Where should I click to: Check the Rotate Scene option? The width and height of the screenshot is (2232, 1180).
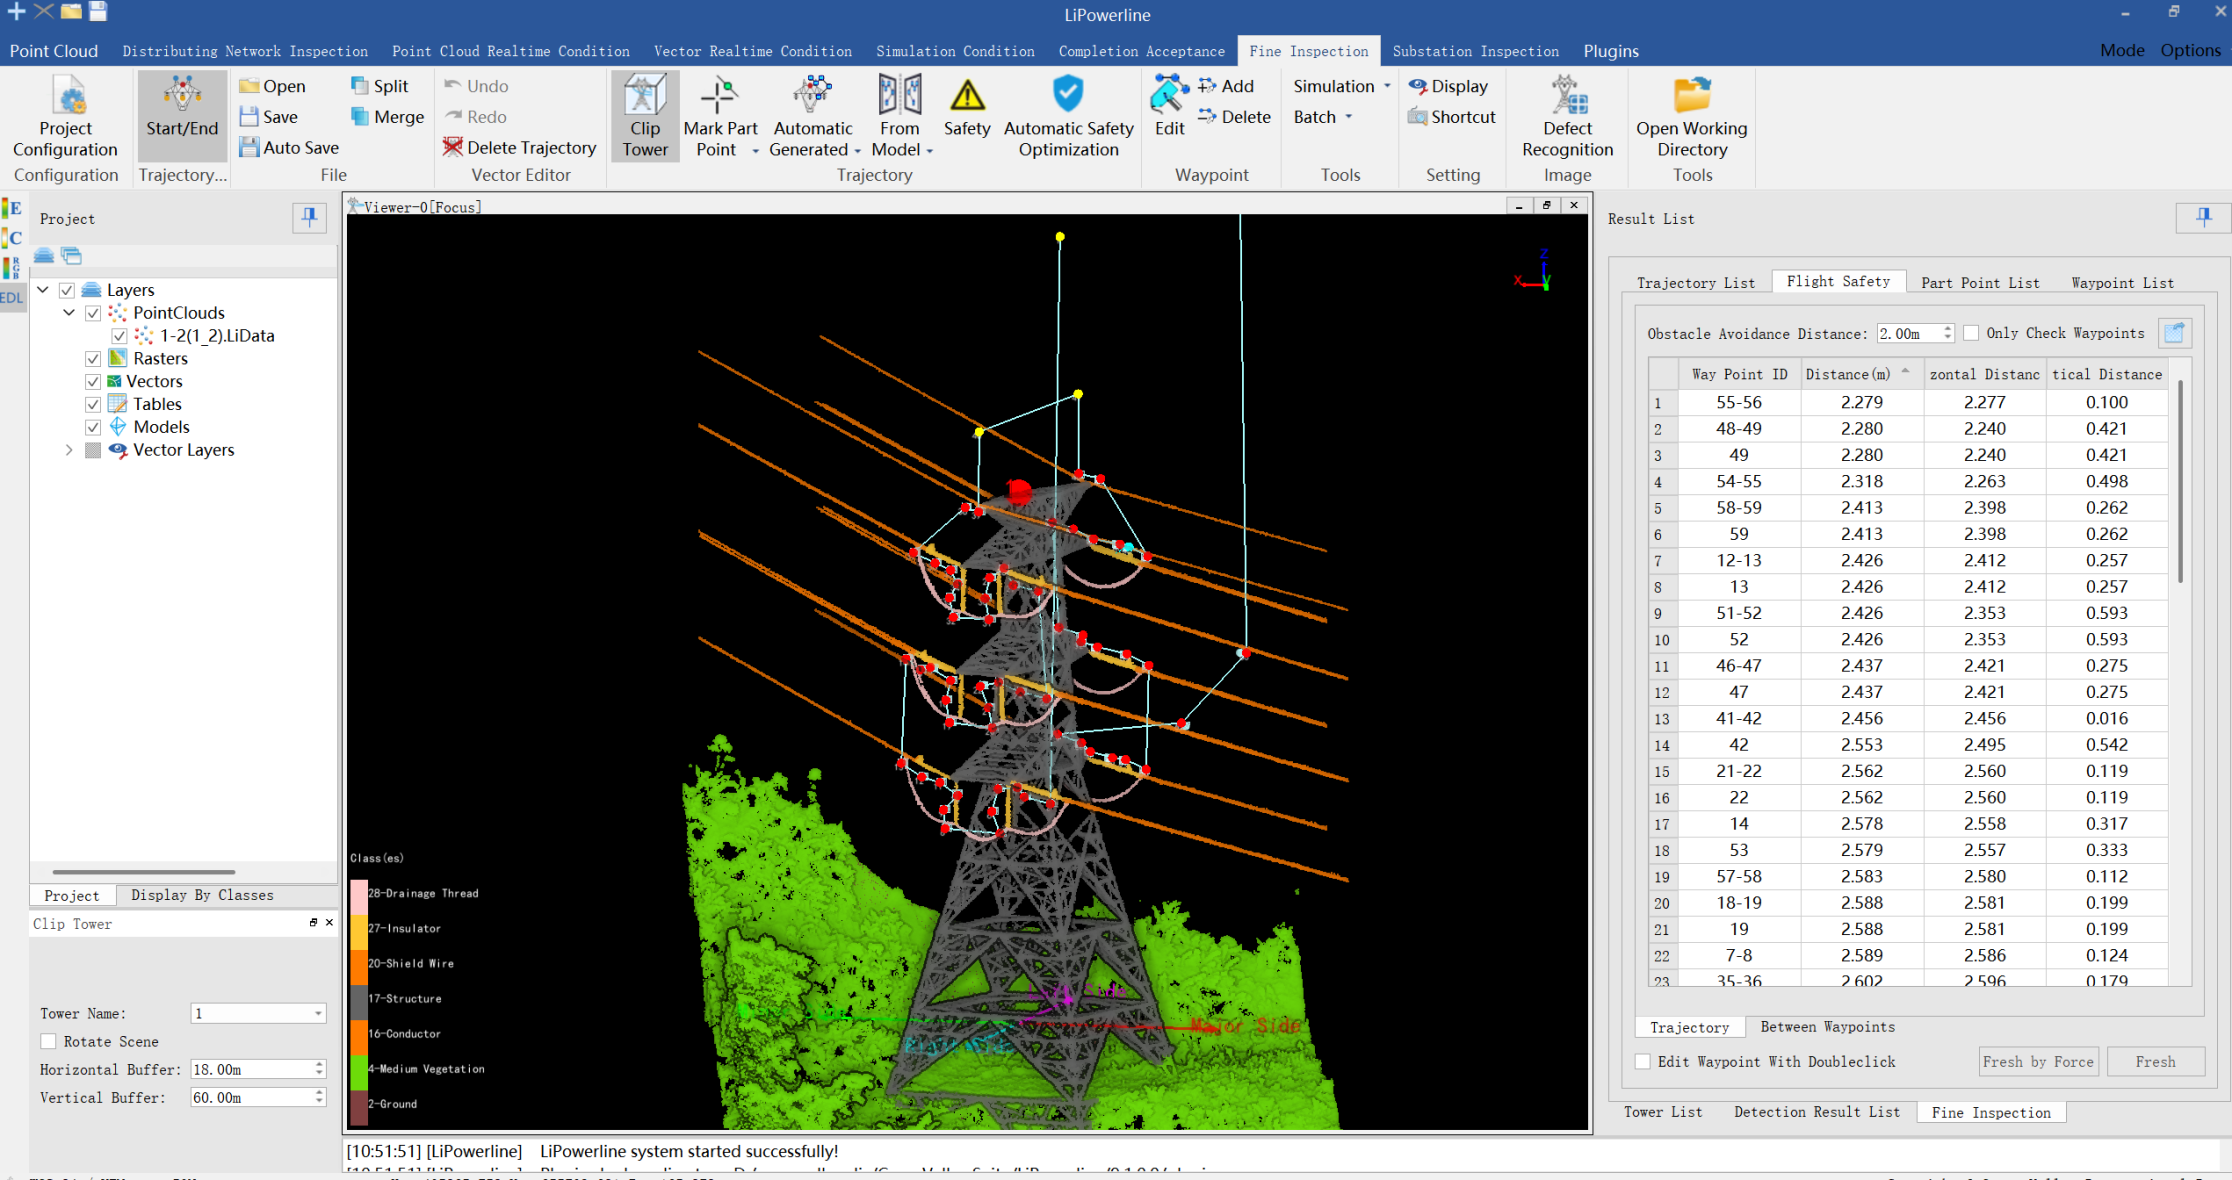pos(48,1042)
